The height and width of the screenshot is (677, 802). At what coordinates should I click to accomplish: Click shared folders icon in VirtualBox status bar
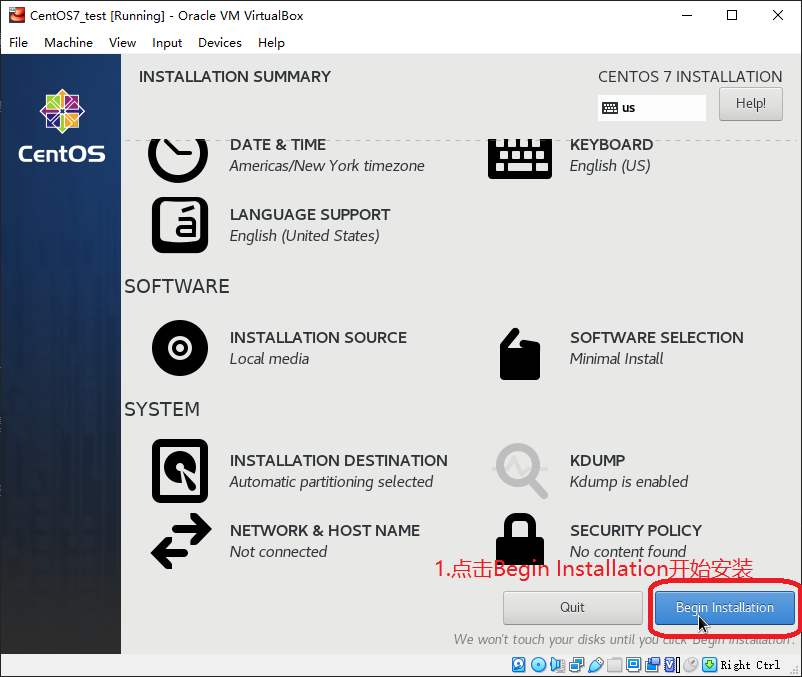614,665
